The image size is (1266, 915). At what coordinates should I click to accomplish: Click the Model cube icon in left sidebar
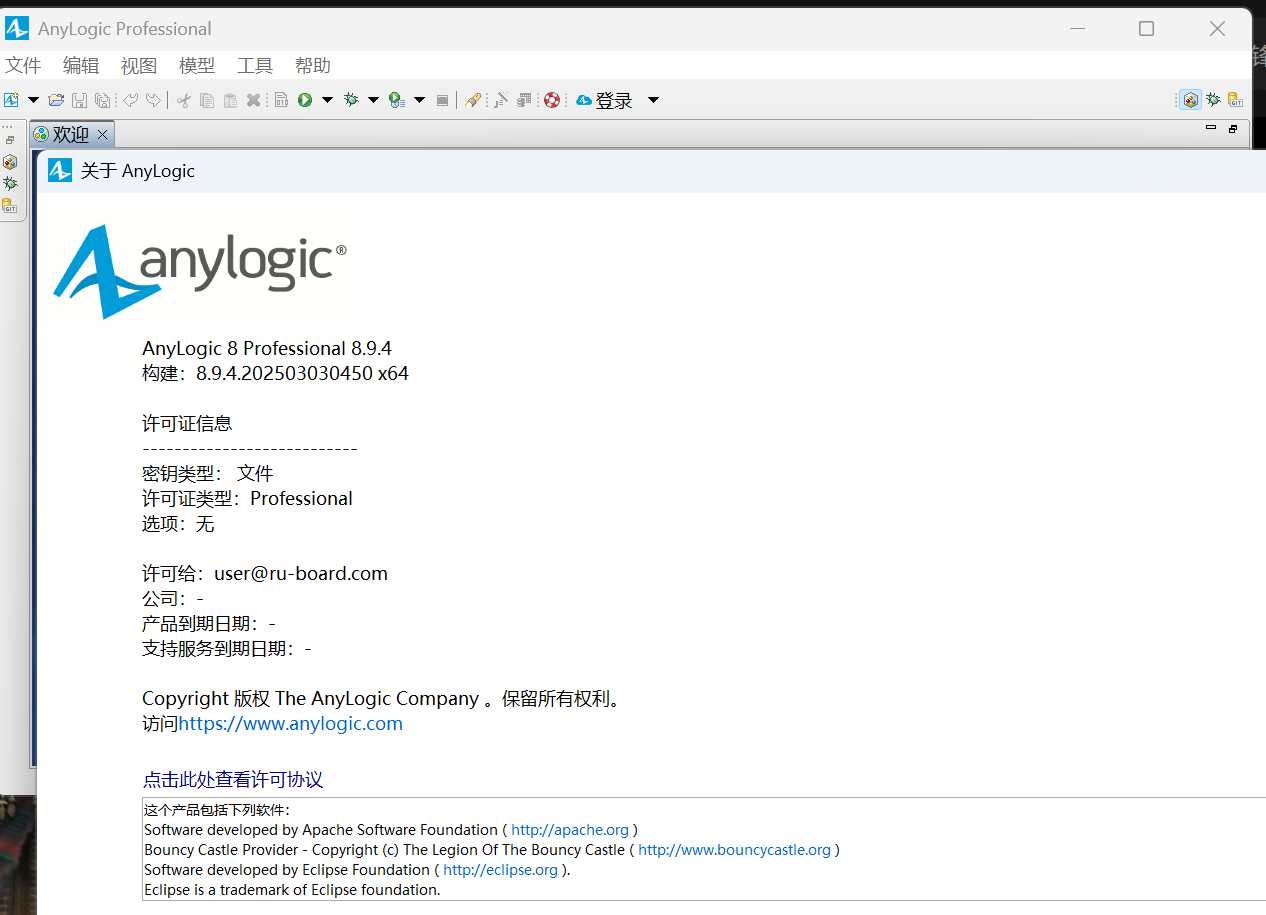[10, 161]
